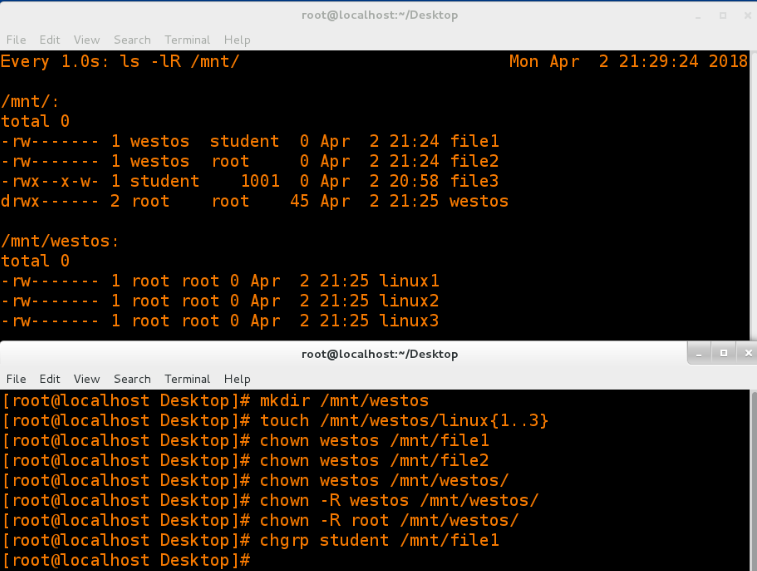
Task: Click the 'chown -R root /mnt/westos/' command
Action: point(389,520)
